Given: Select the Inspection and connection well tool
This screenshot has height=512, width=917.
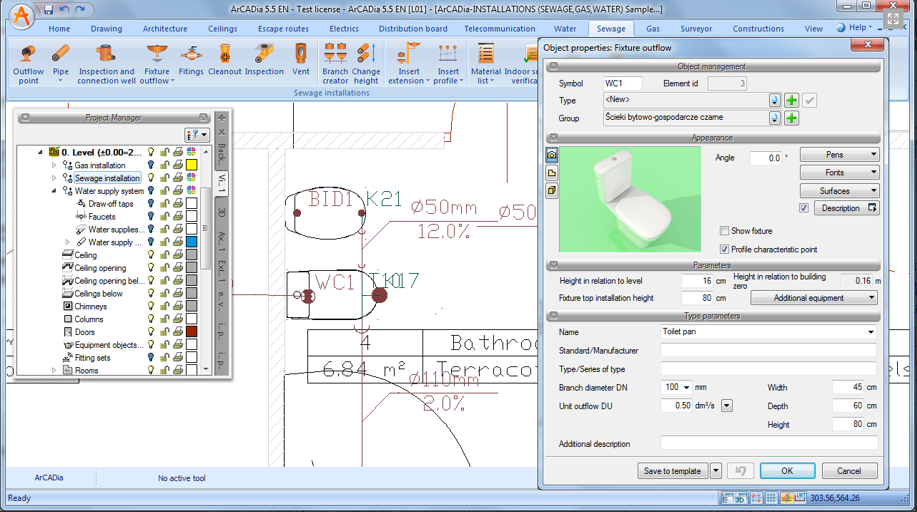Looking at the screenshot, I should coord(106,64).
